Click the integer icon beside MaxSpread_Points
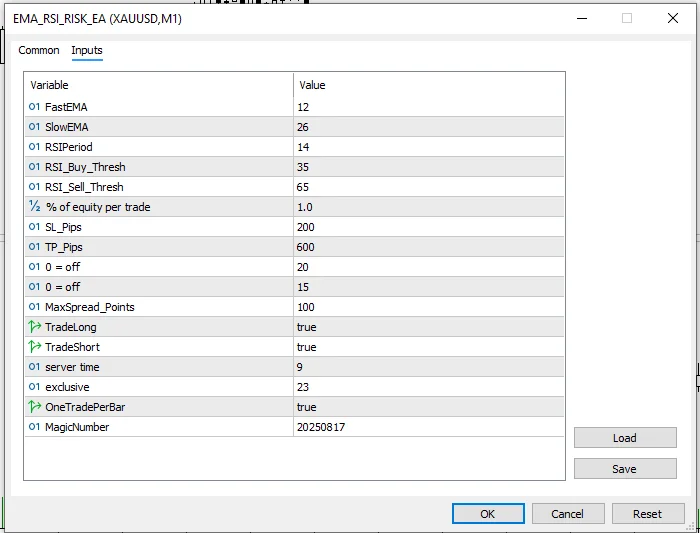 tap(34, 307)
